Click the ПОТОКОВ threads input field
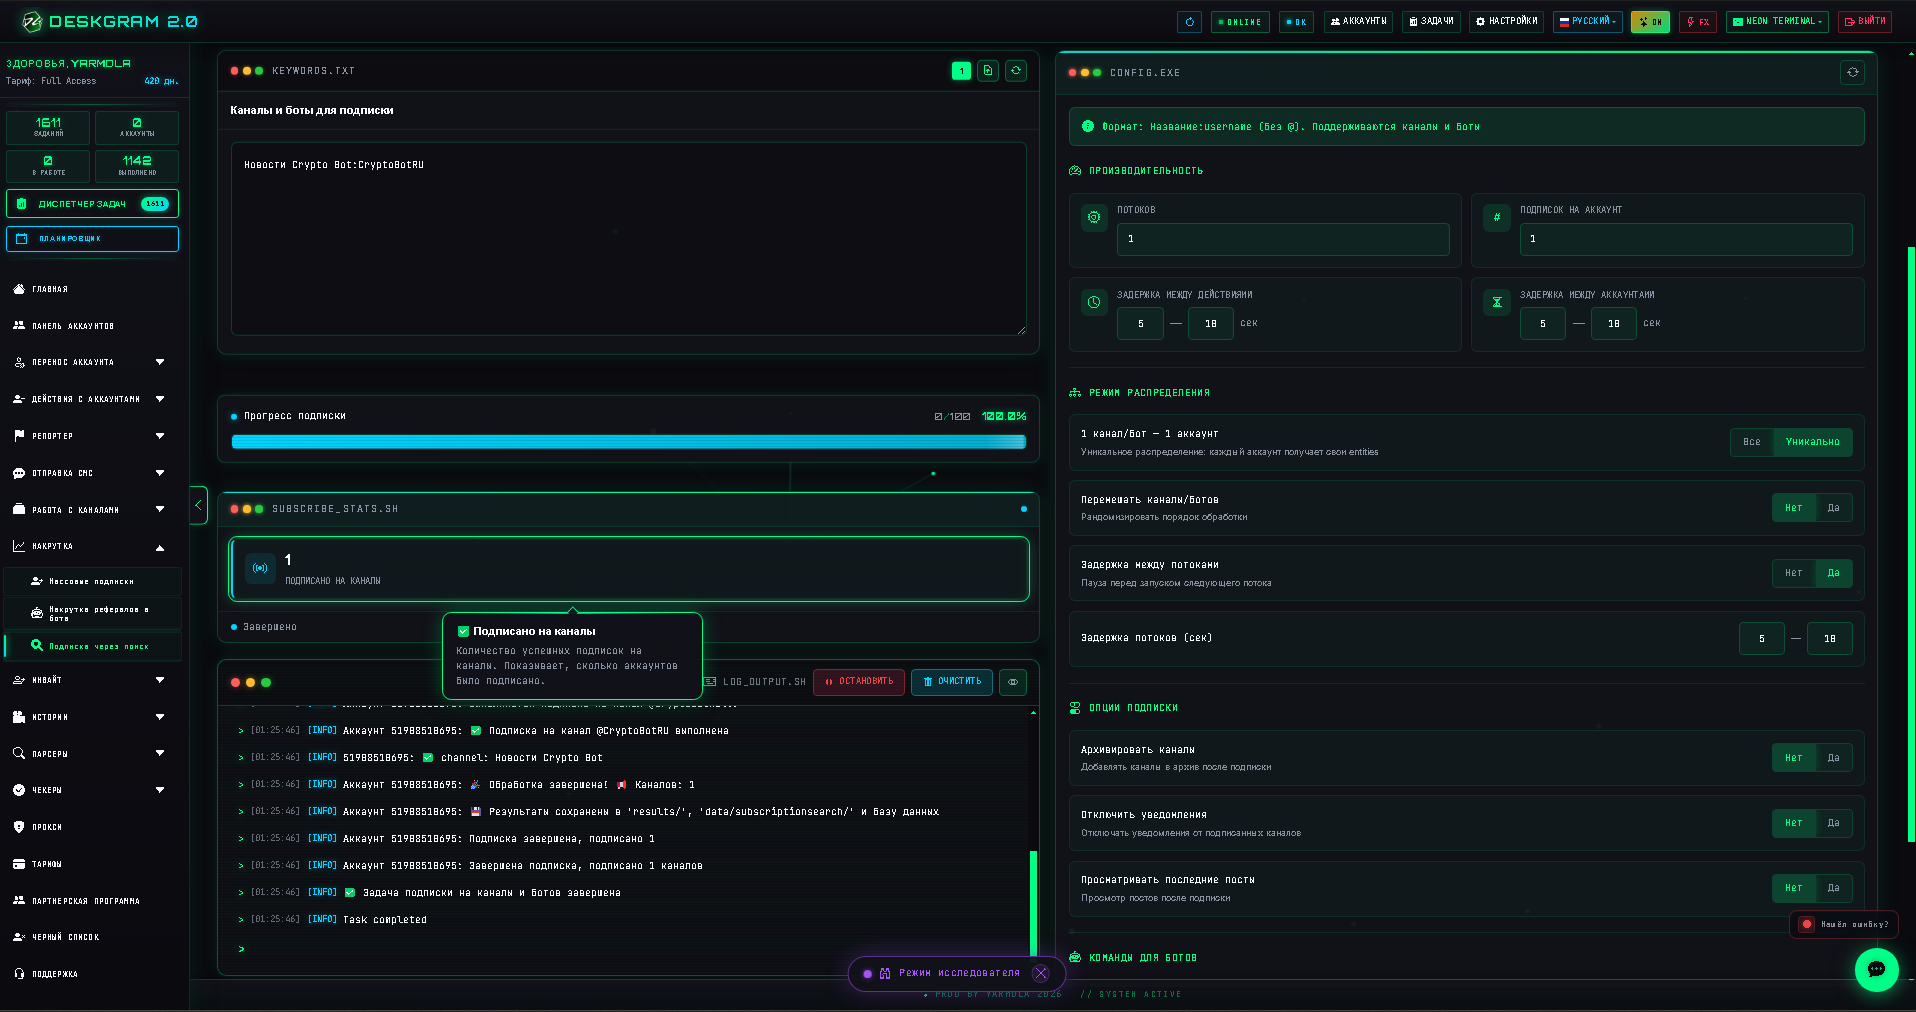 coord(1283,239)
